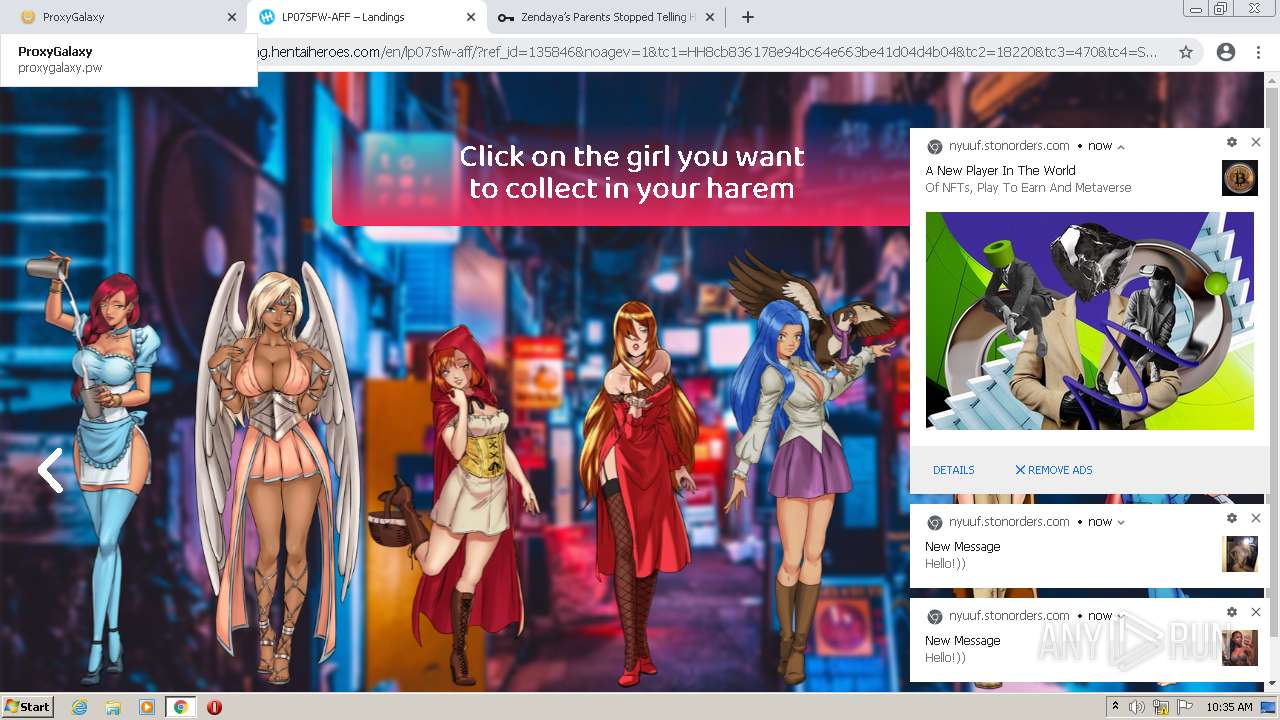The width and height of the screenshot is (1280, 720).
Task: Launch Internet Explorer from the taskbar
Action: (x=79, y=707)
